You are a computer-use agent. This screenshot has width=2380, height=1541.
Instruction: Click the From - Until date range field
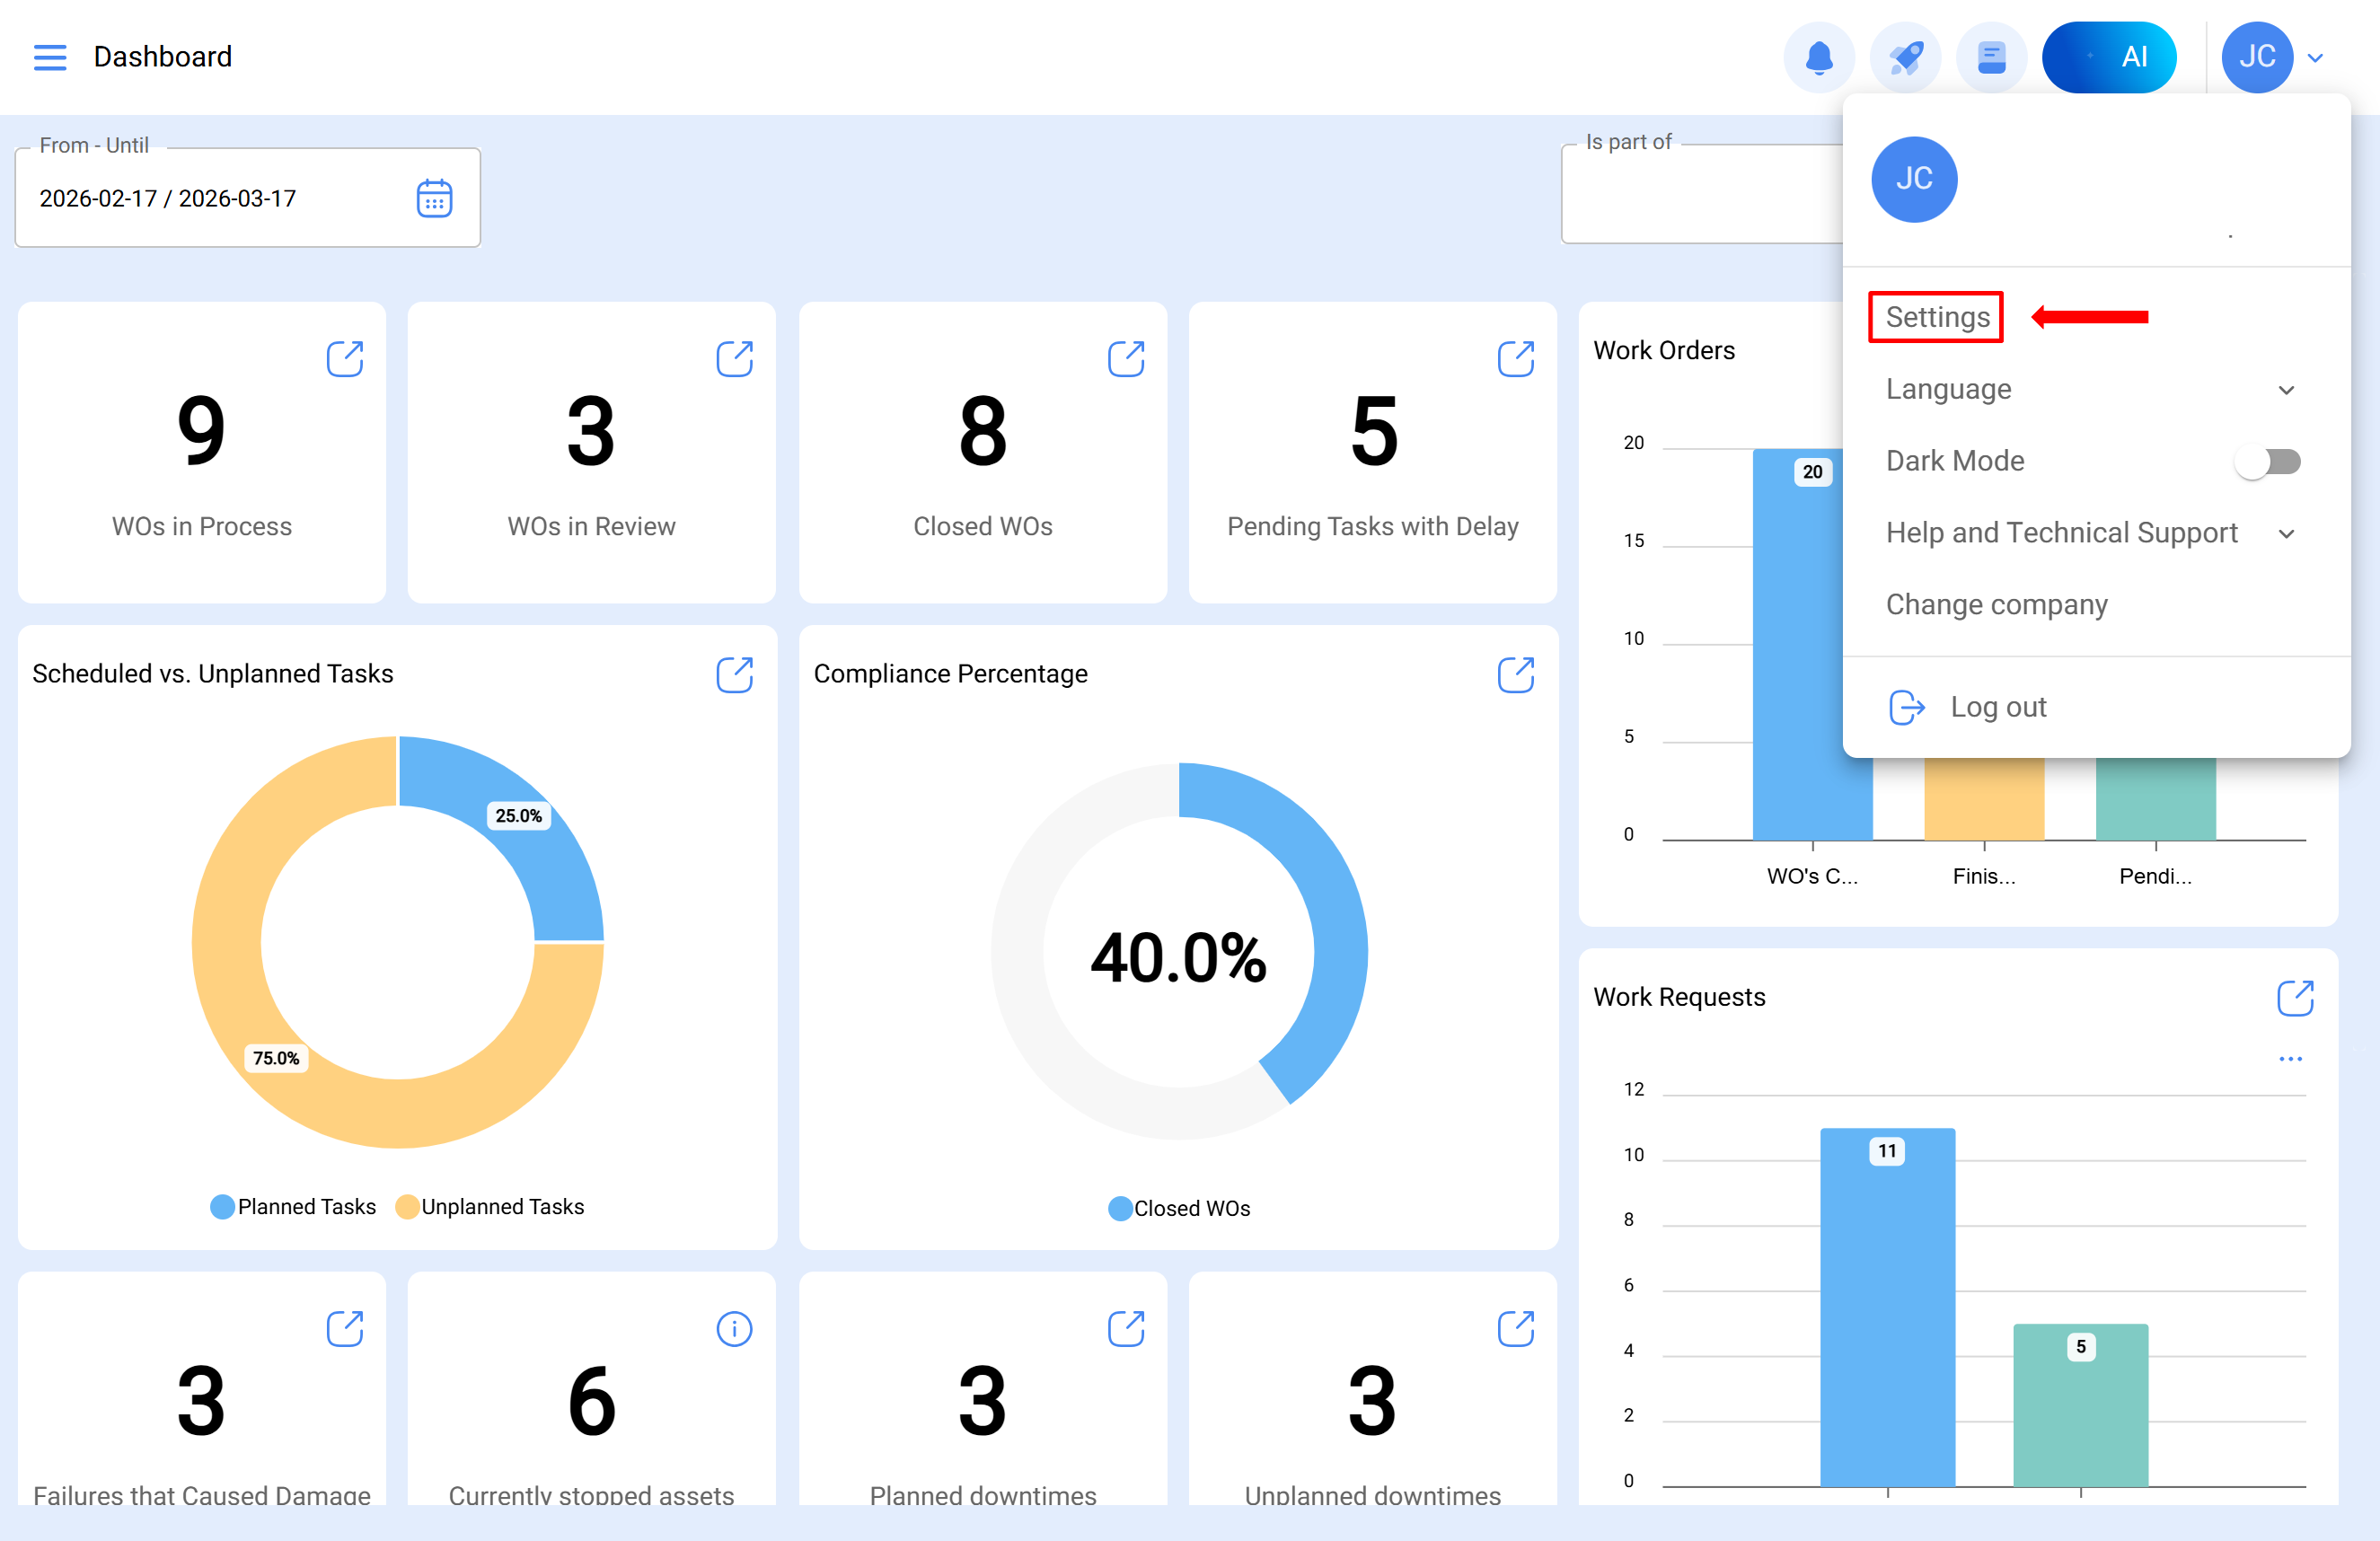(x=248, y=198)
